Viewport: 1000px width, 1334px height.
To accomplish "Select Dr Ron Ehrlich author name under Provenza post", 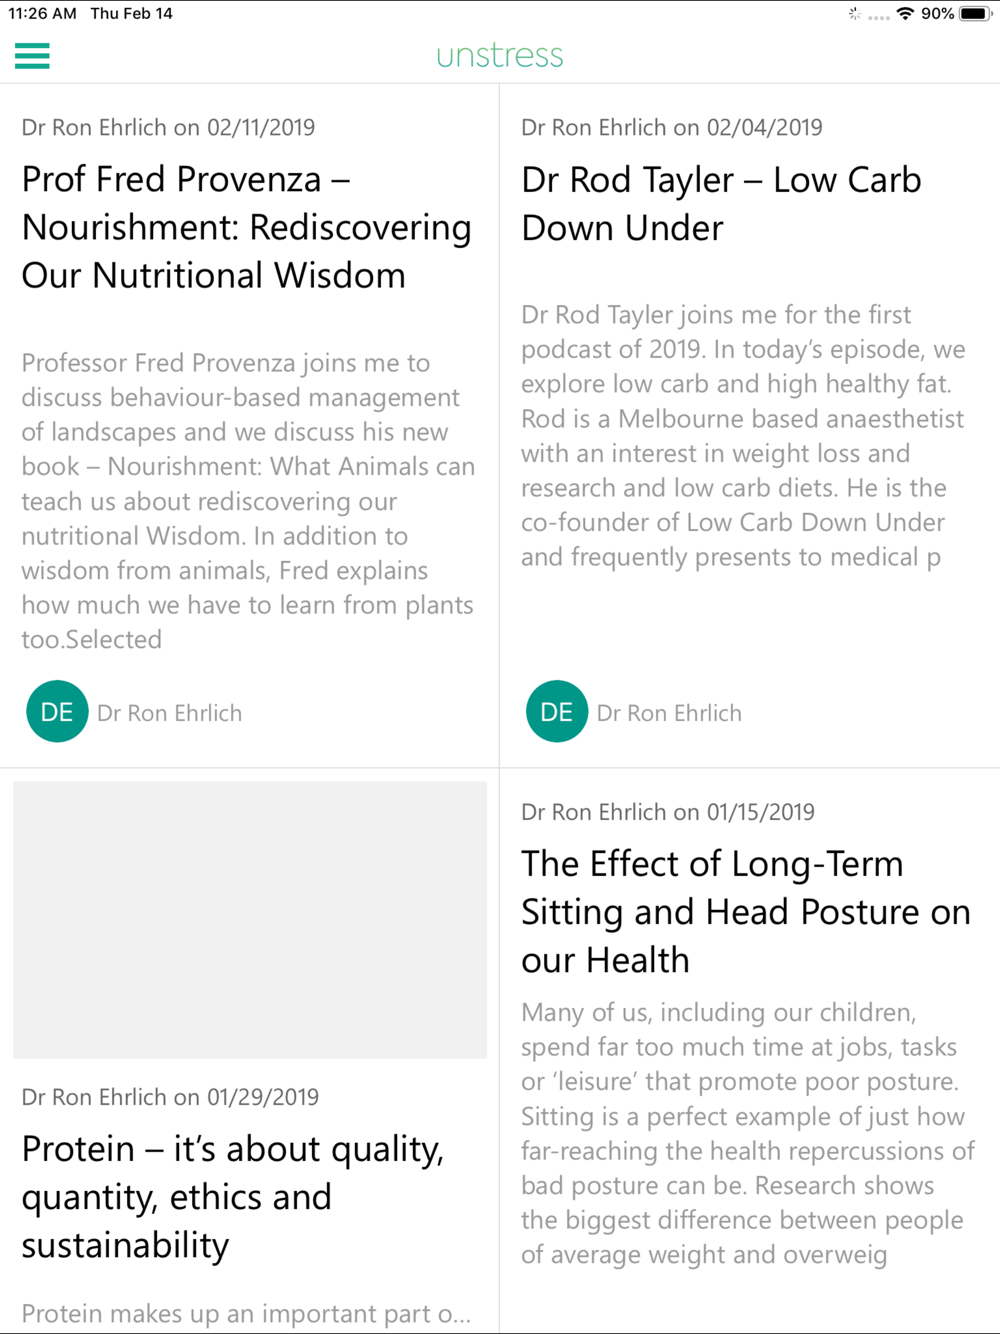I will [169, 713].
